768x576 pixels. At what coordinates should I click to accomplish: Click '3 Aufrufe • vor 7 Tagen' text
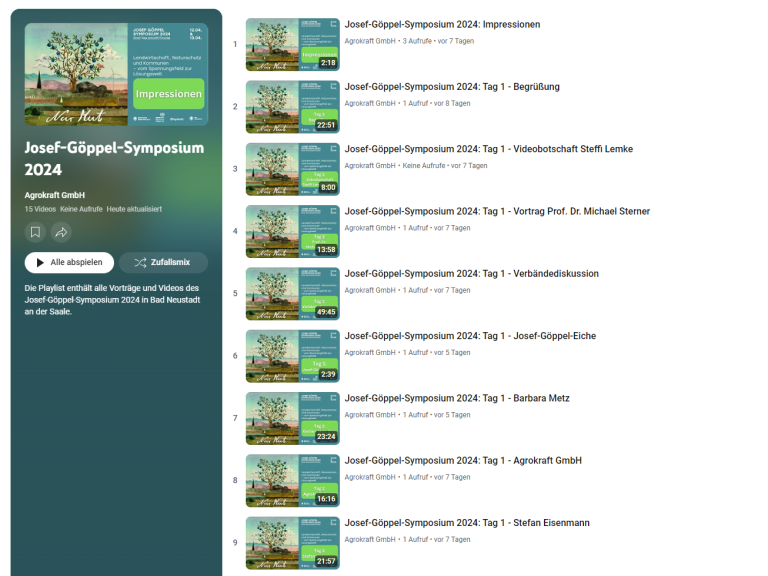tap(438, 41)
